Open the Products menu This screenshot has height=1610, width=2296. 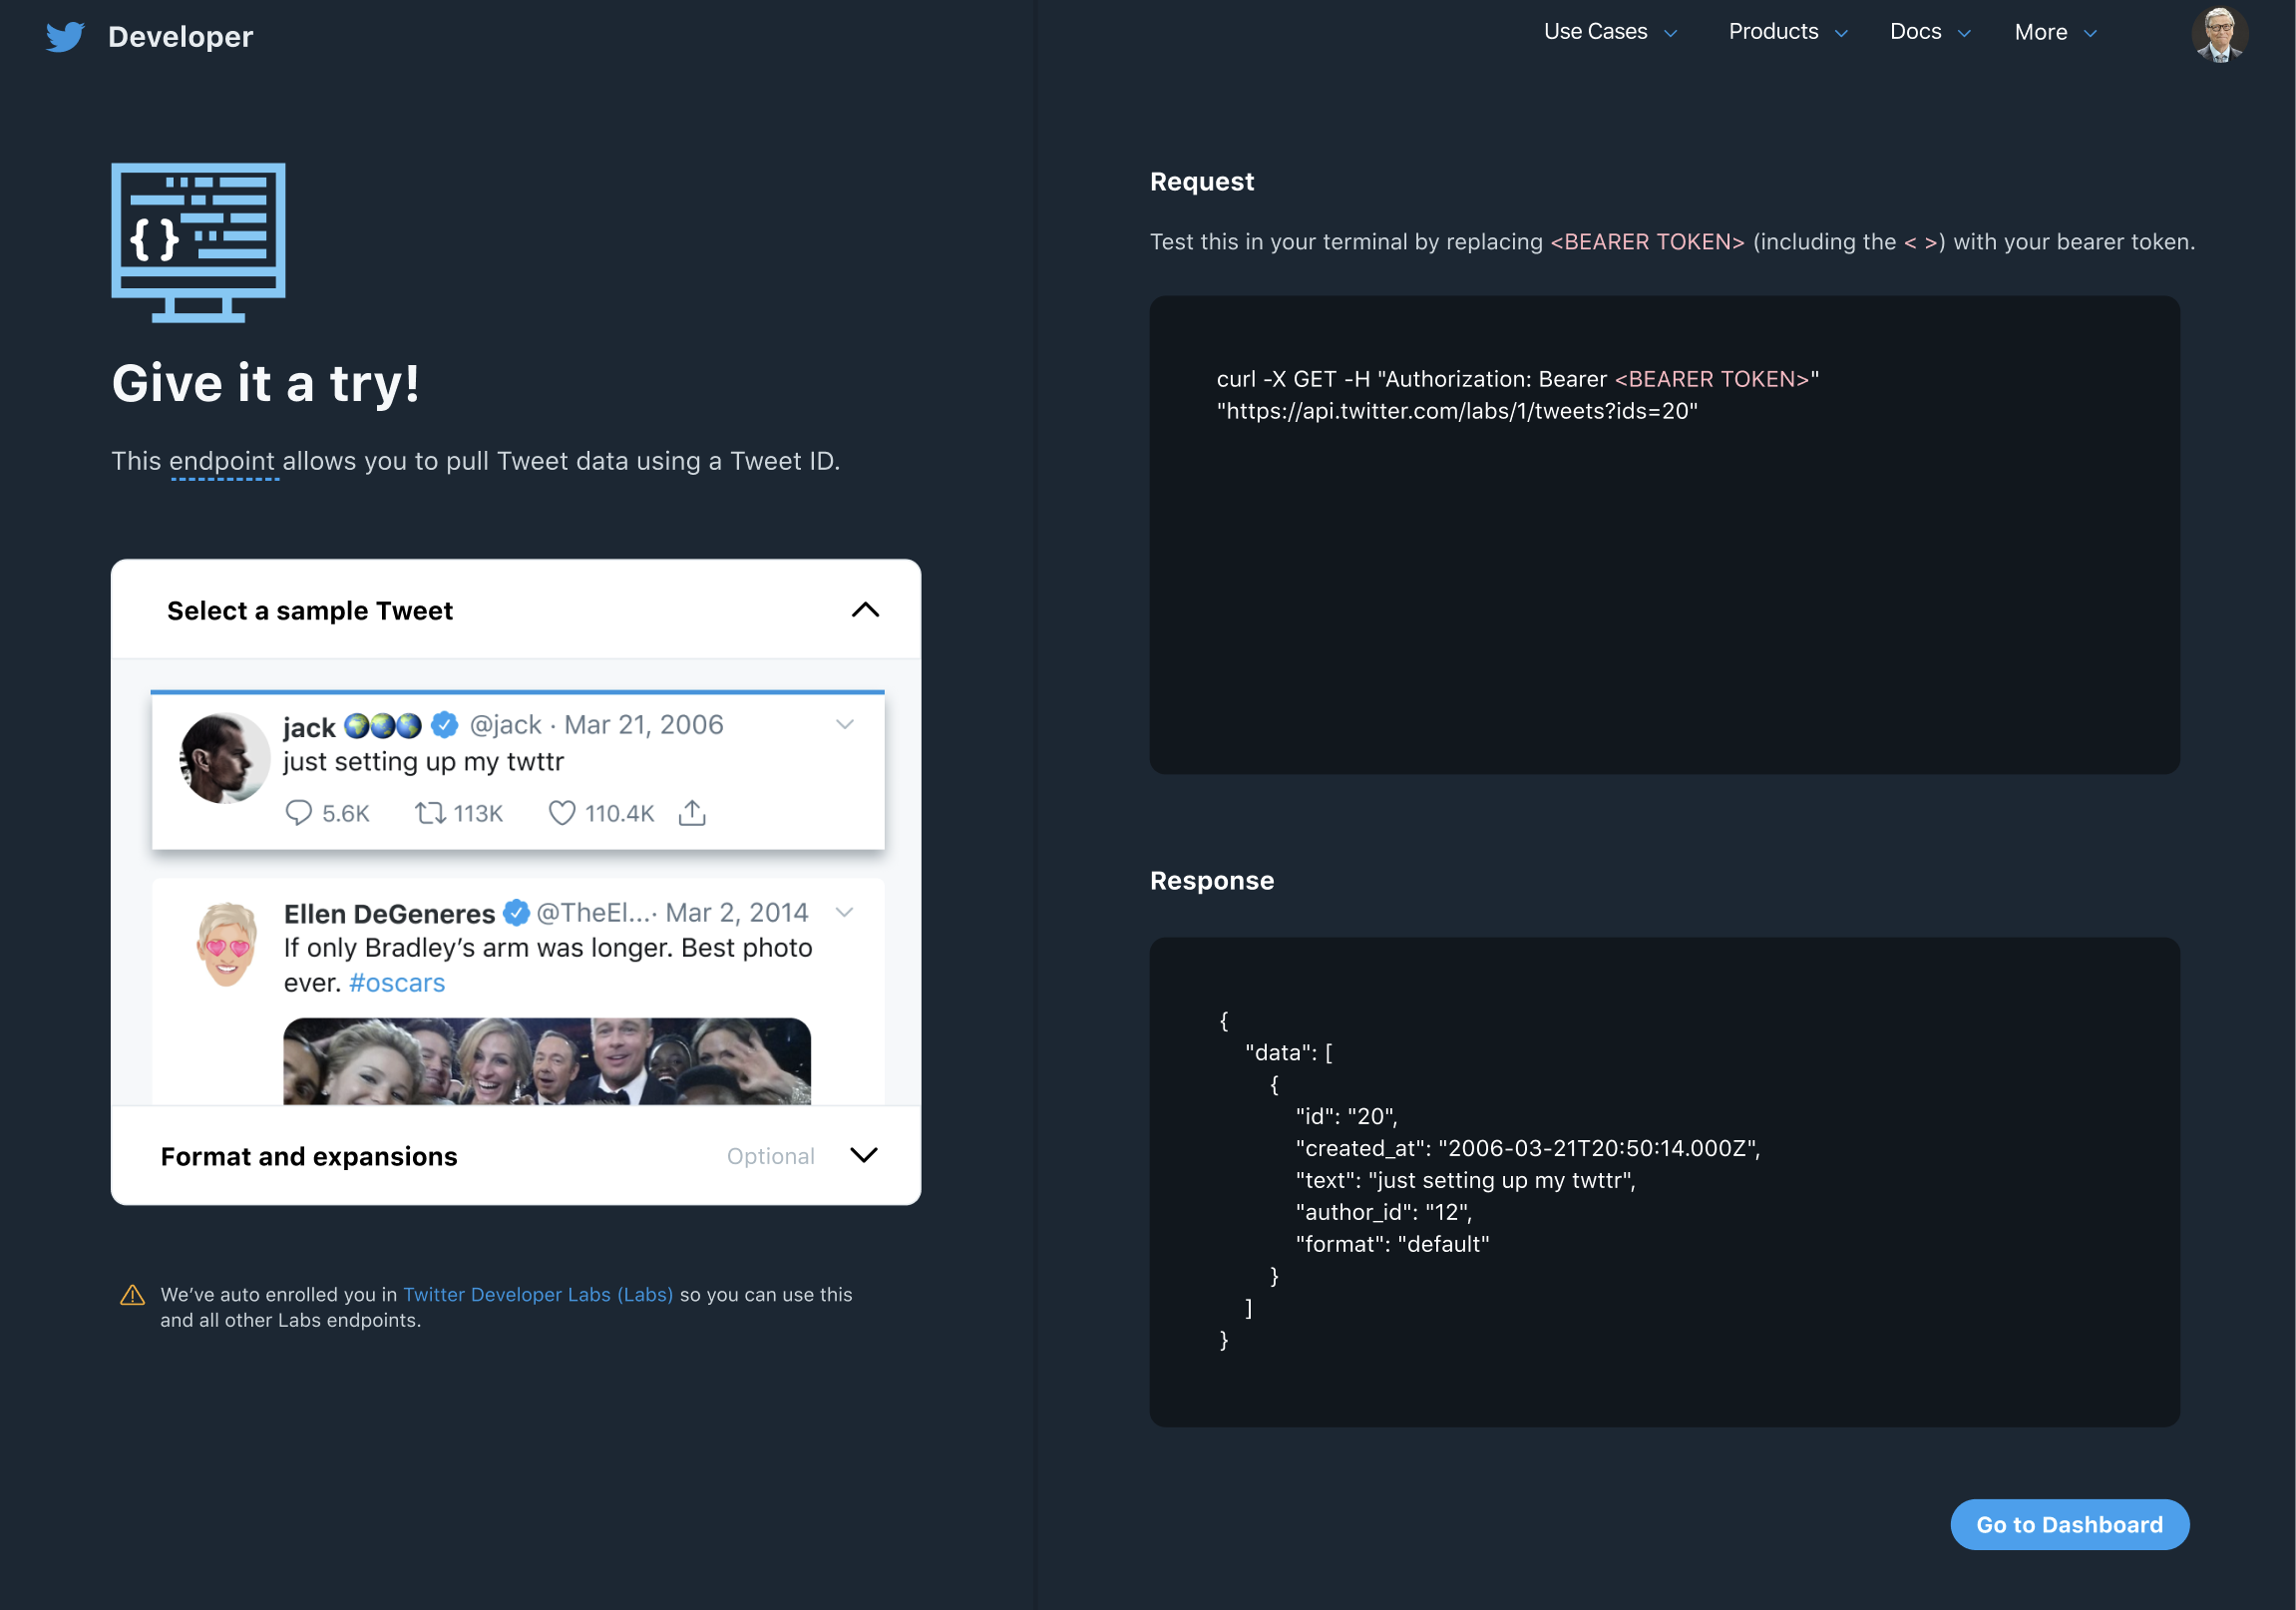1788,32
